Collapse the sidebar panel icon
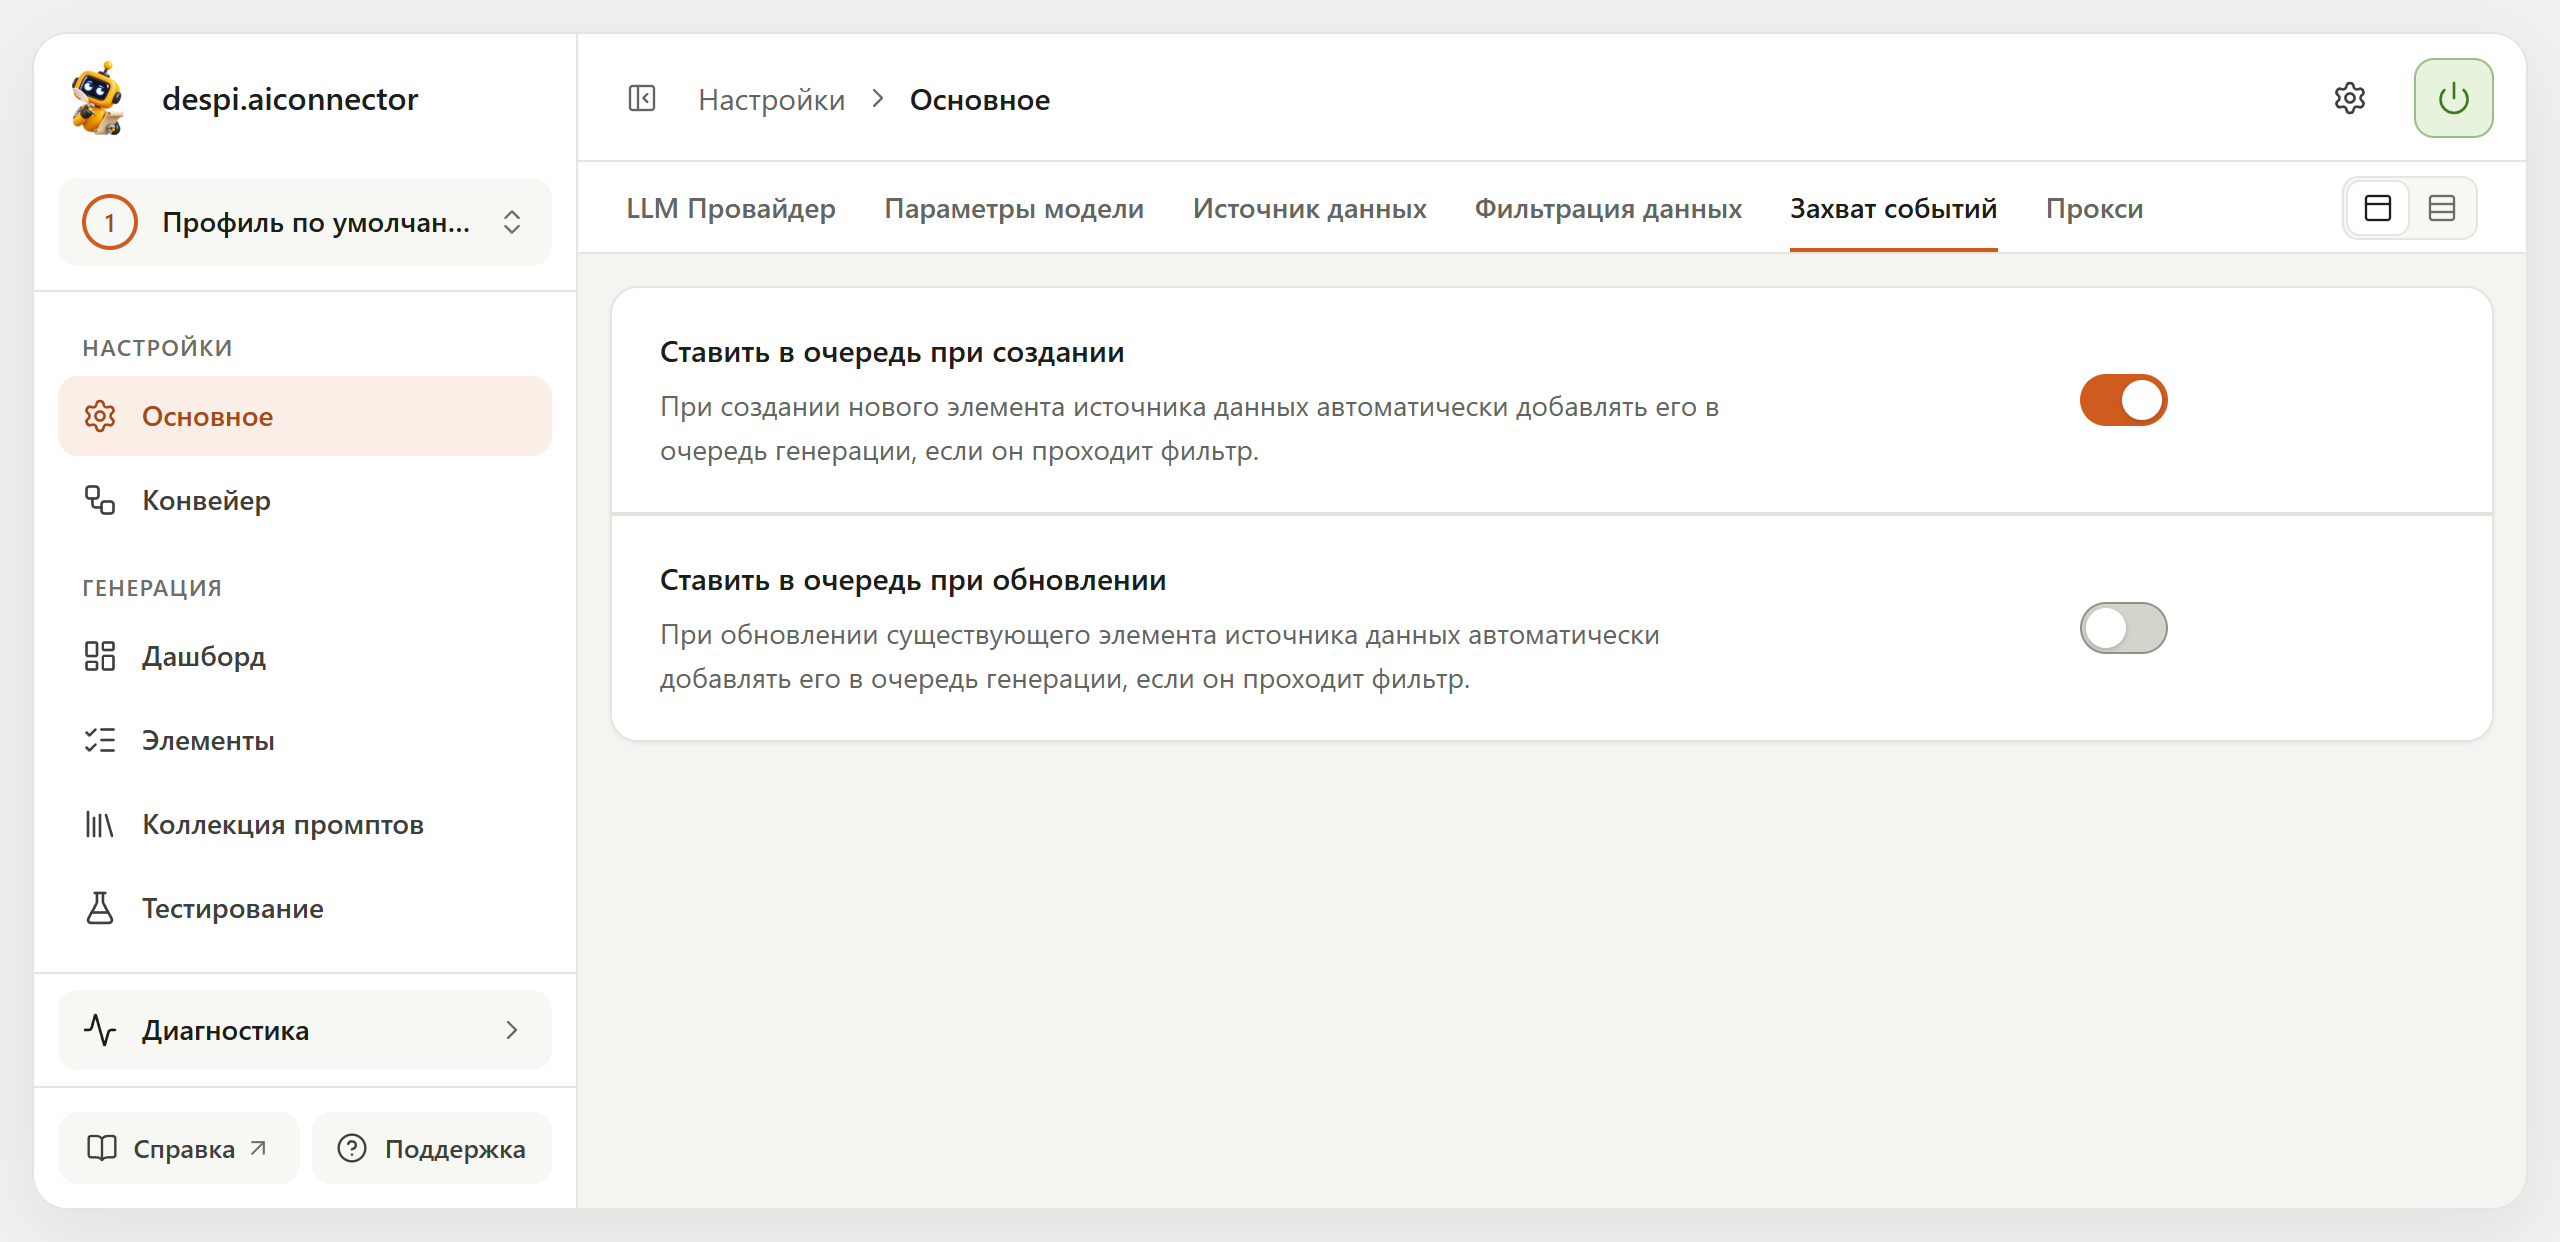Screen dimensions: 2560x1242 [x=642, y=99]
